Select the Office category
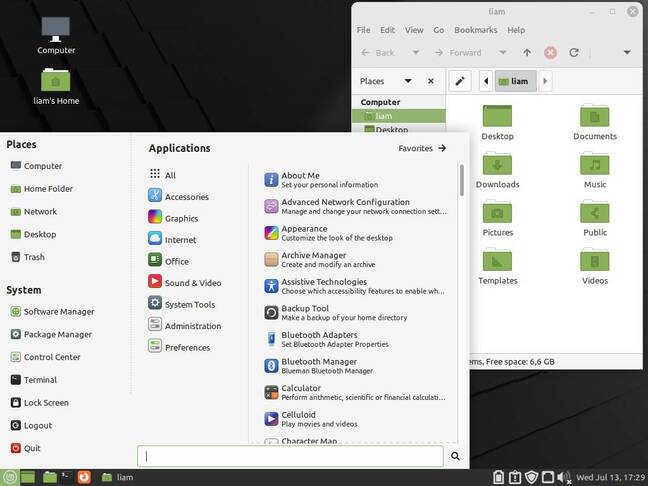 coord(169,261)
